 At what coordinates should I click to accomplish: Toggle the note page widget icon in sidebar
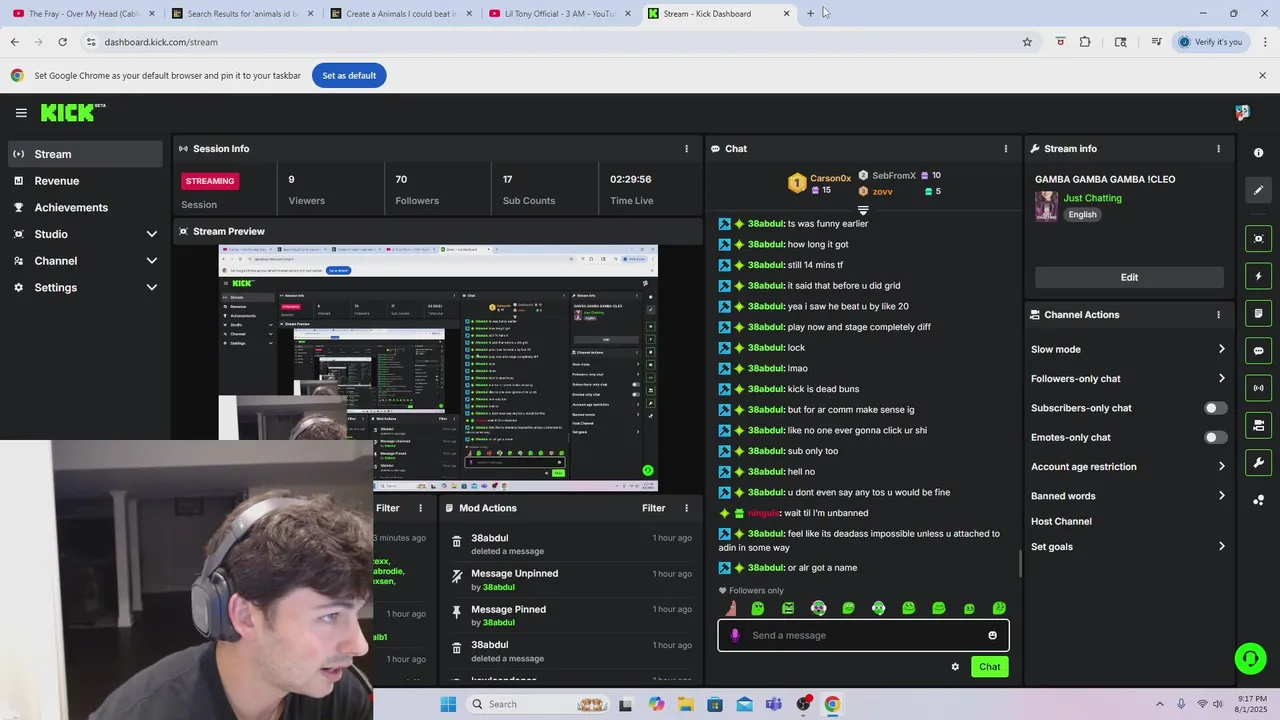pyautogui.click(x=1258, y=313)
